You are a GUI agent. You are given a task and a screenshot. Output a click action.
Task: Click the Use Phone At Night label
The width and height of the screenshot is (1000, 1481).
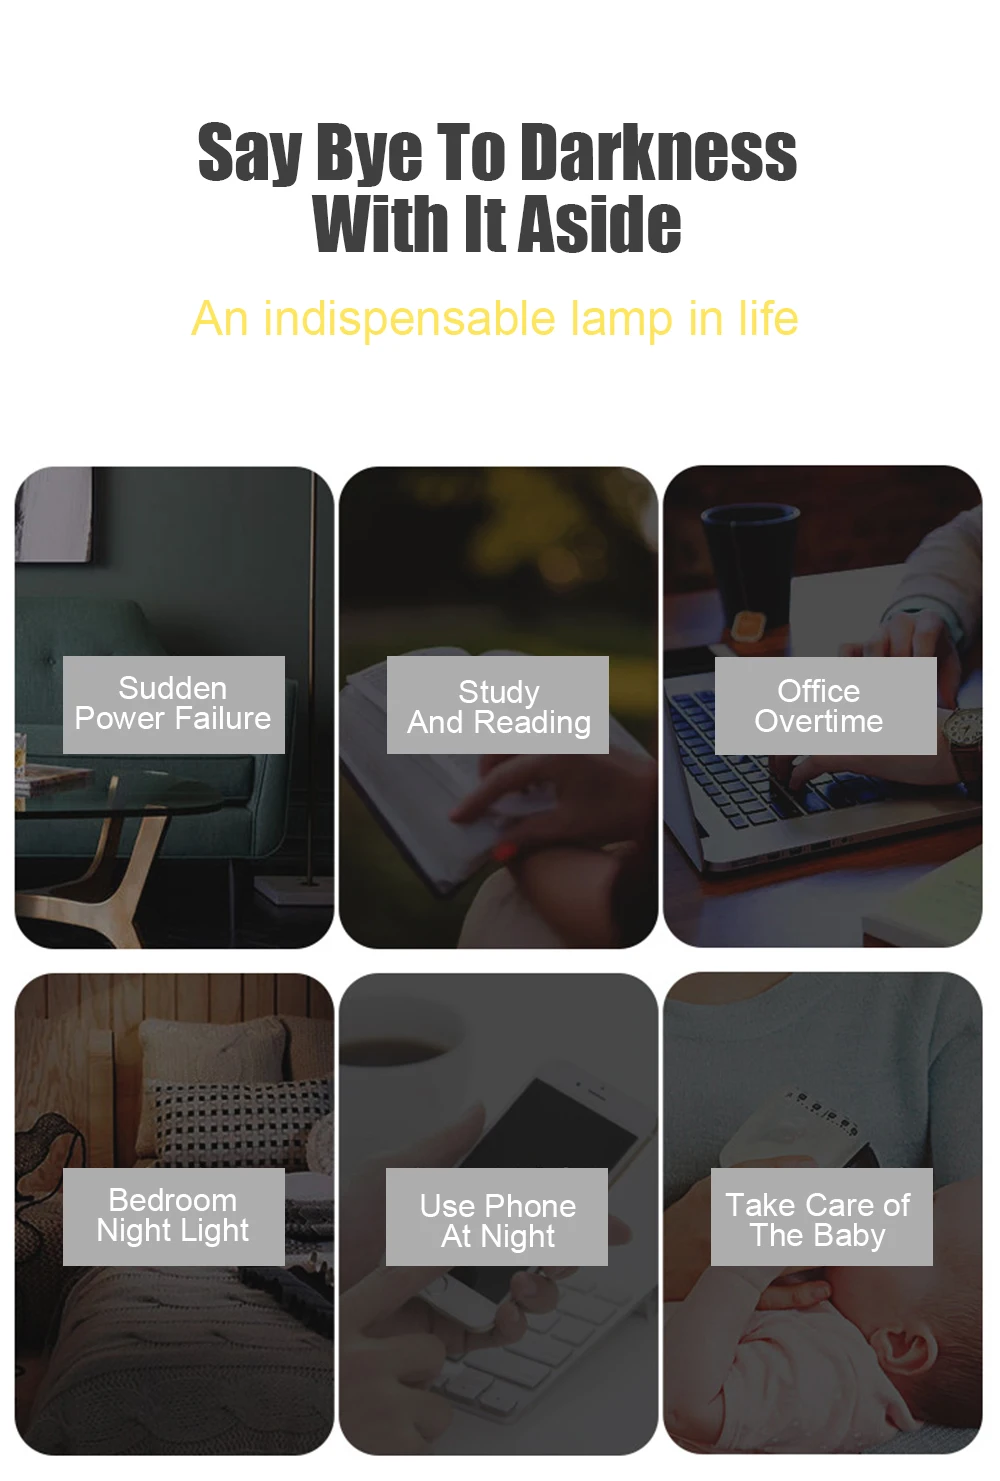click(497, 1216)
